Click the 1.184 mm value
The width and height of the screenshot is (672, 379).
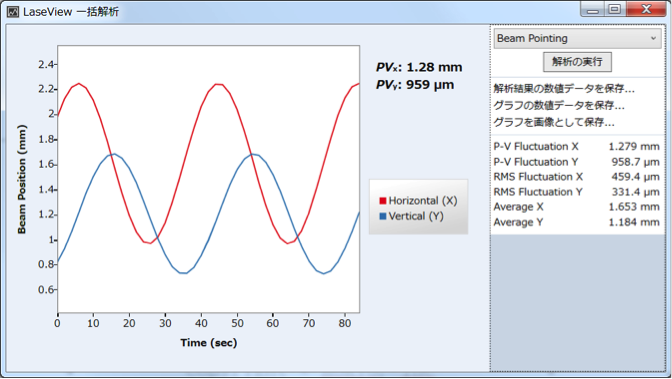tap(634, 222)
